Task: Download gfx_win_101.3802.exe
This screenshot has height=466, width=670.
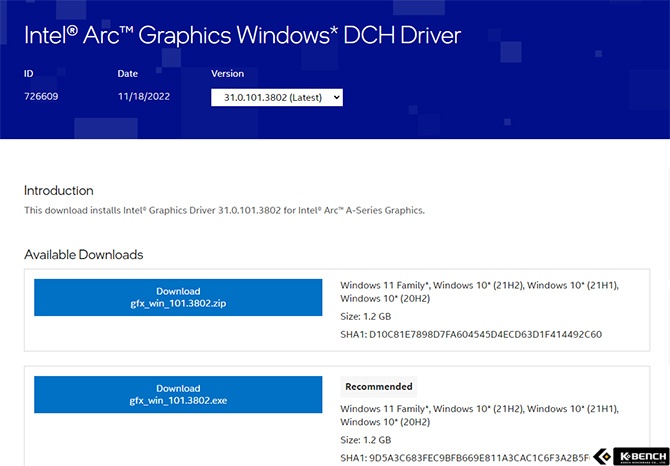Action: point(178,394)
